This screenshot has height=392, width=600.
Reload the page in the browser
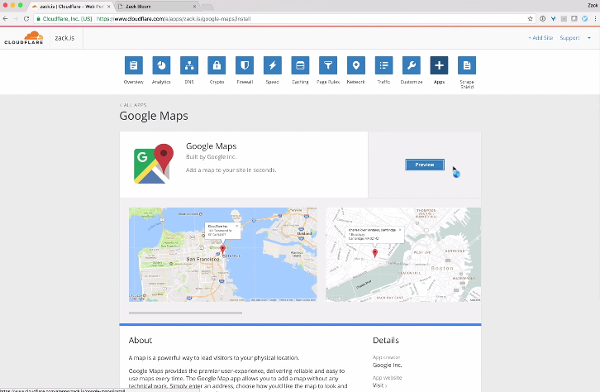[26, 18]
